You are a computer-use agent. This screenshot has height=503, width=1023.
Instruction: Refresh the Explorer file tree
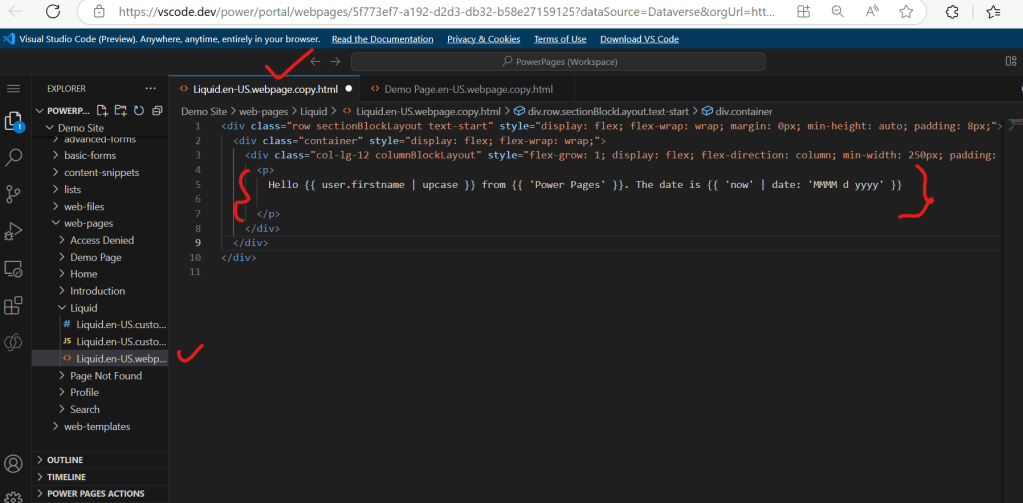[139, 110]
